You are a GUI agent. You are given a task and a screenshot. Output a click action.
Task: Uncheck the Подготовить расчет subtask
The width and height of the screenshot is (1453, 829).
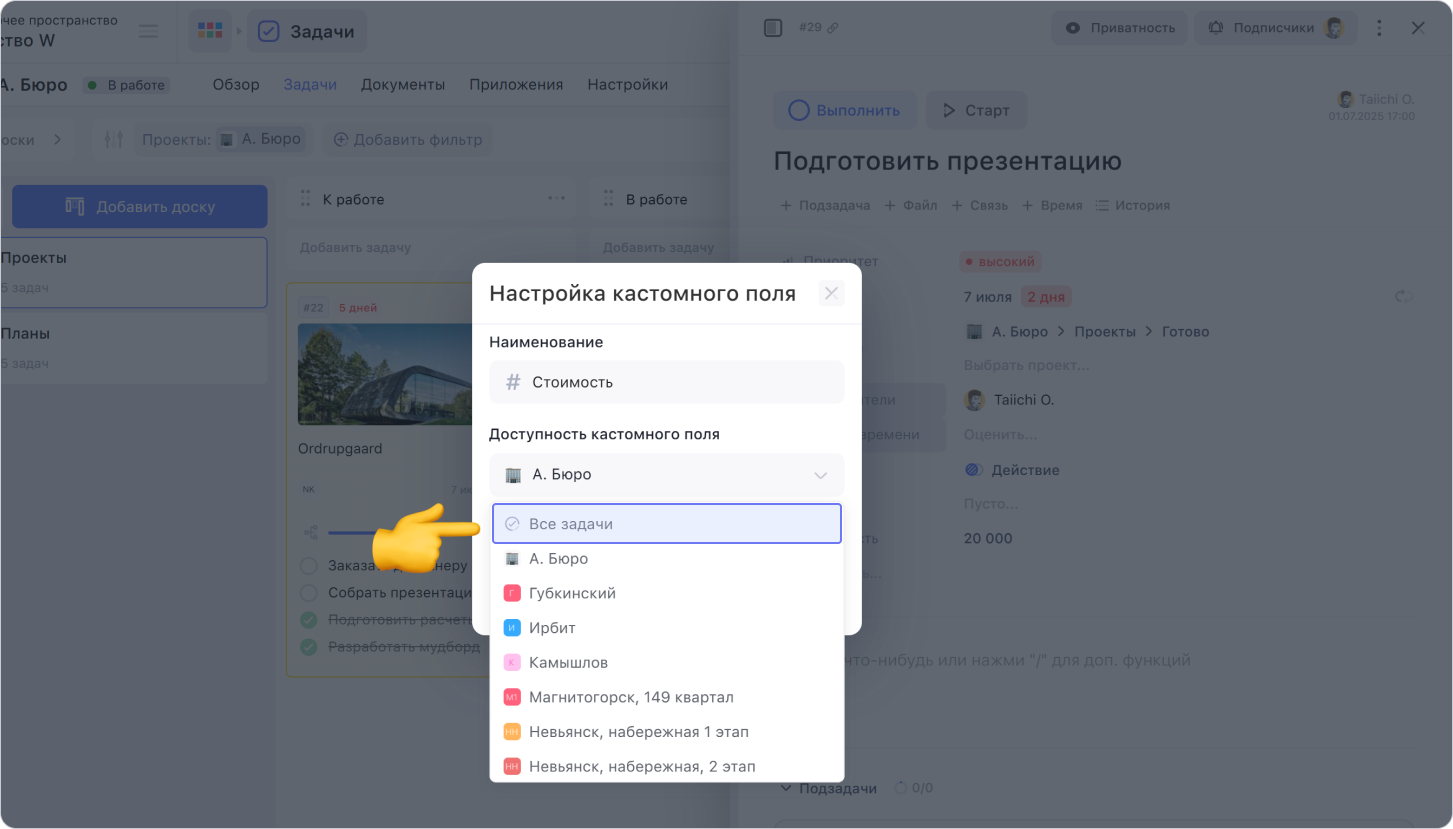(x=309, y=620)
